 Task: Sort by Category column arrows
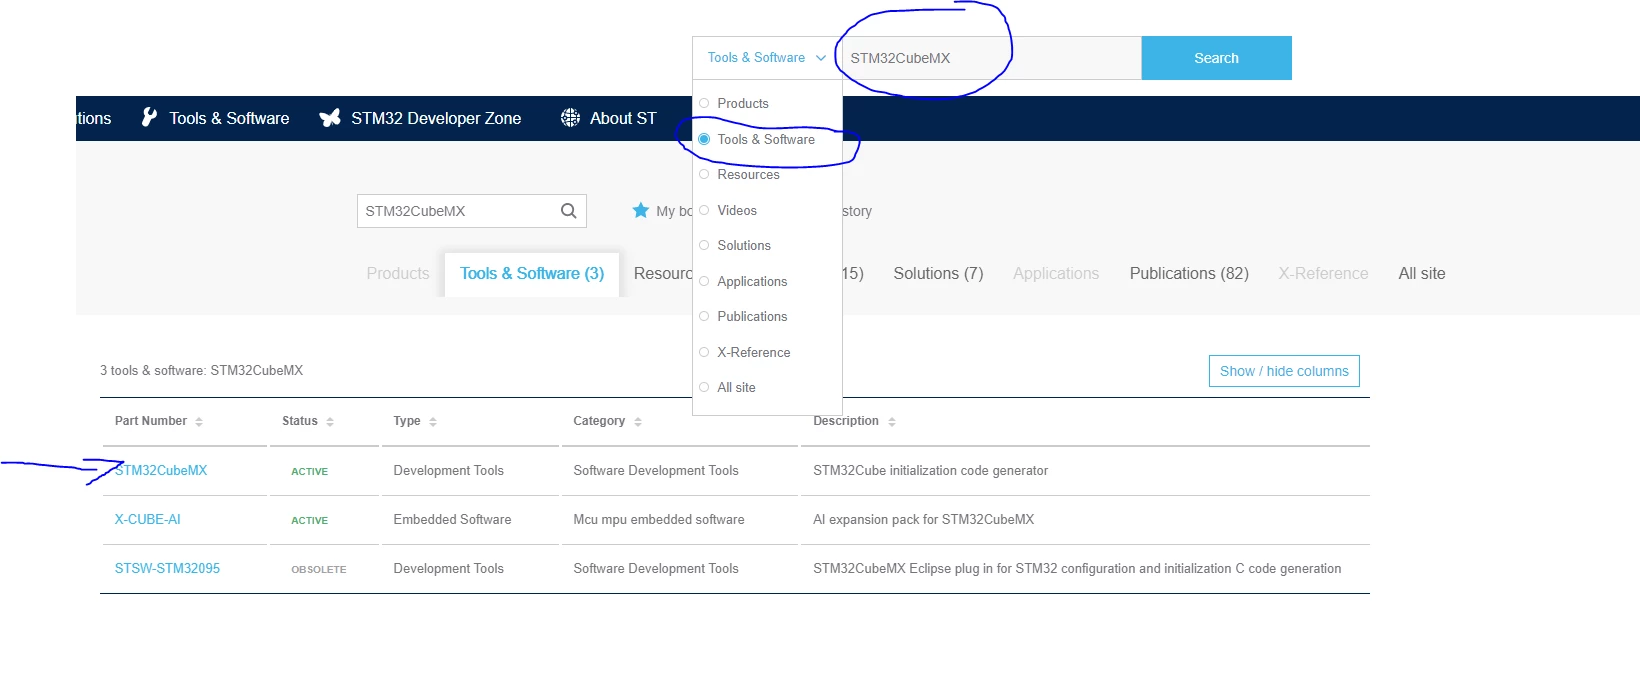[x=638, y=422]
